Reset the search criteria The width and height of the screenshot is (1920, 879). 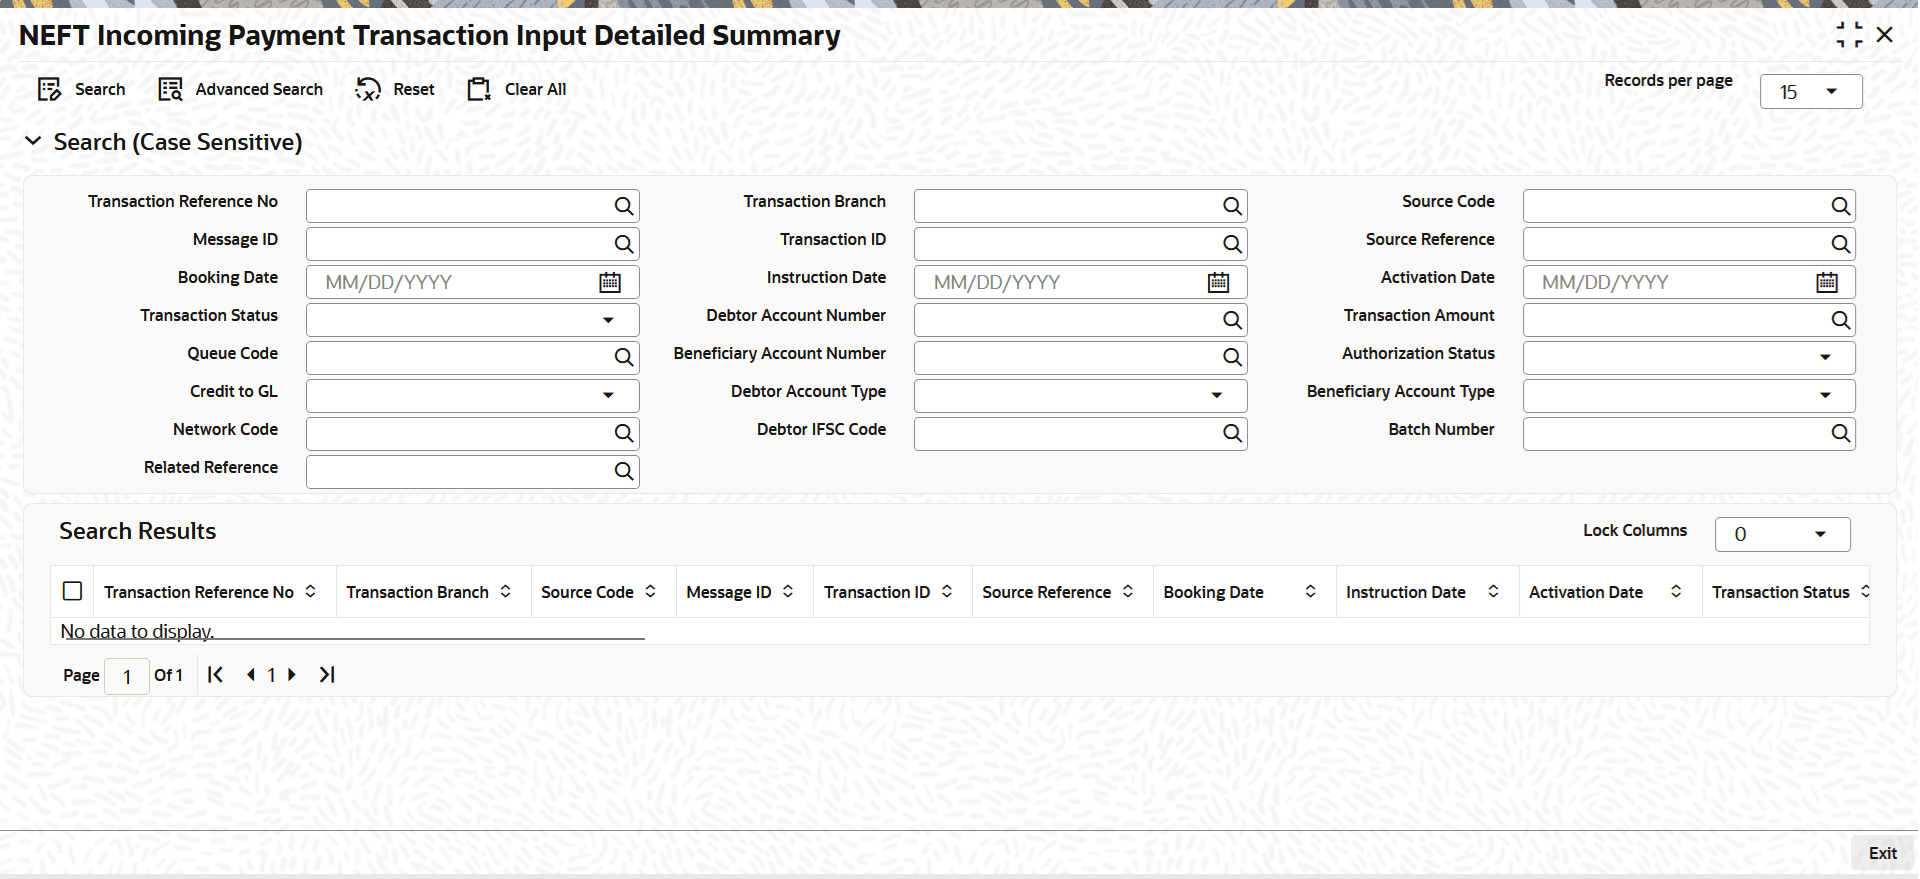395,90
